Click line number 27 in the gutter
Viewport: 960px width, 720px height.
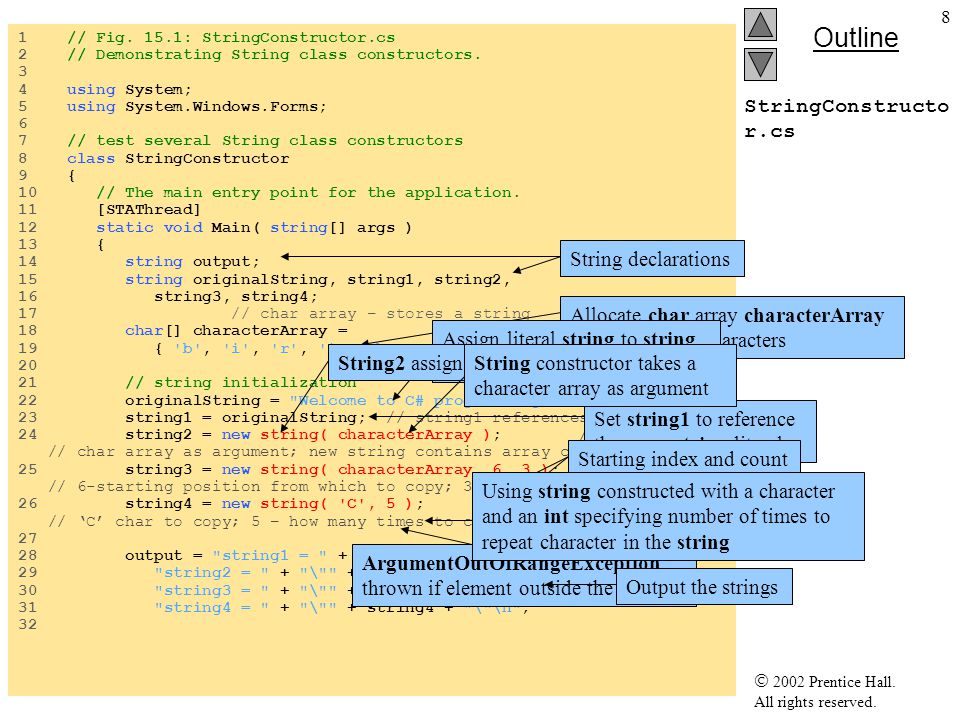click(x=28, y=538)
